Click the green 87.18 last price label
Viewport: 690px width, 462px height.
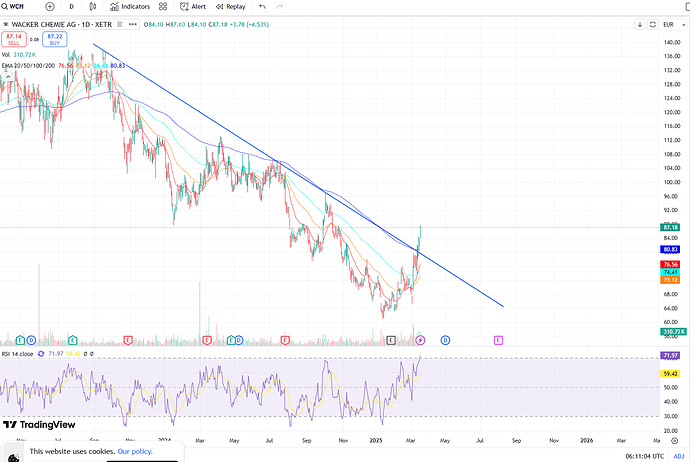click(x=670, y=227)
